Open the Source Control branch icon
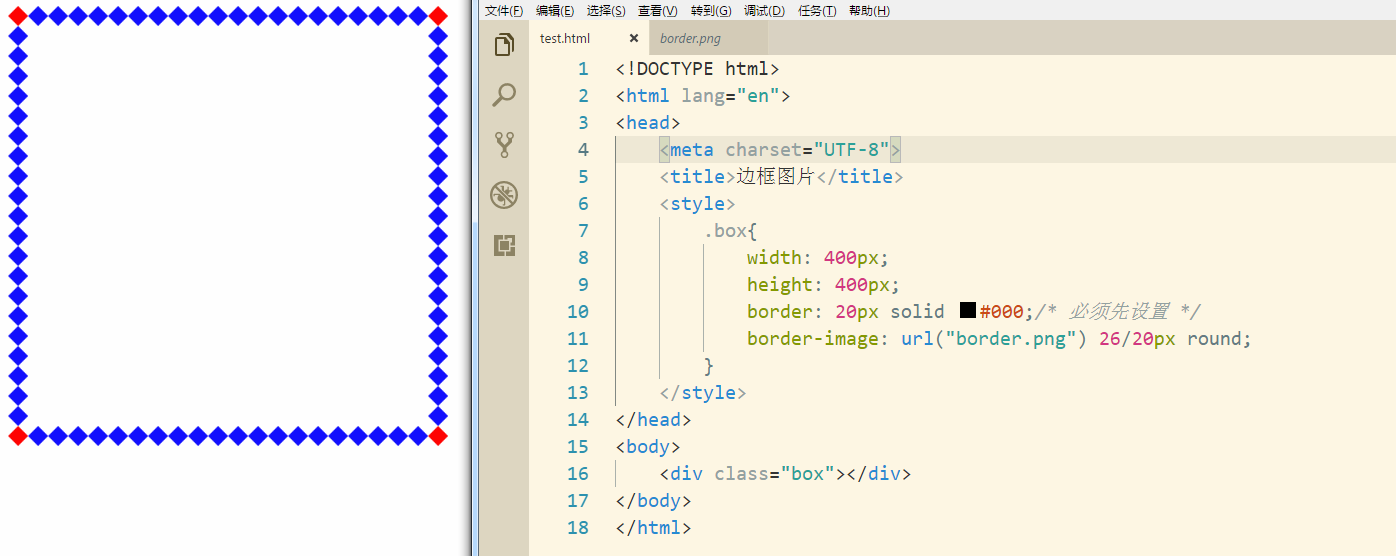The width and height of the screenshot is (1396, 556). click(504, 145)
